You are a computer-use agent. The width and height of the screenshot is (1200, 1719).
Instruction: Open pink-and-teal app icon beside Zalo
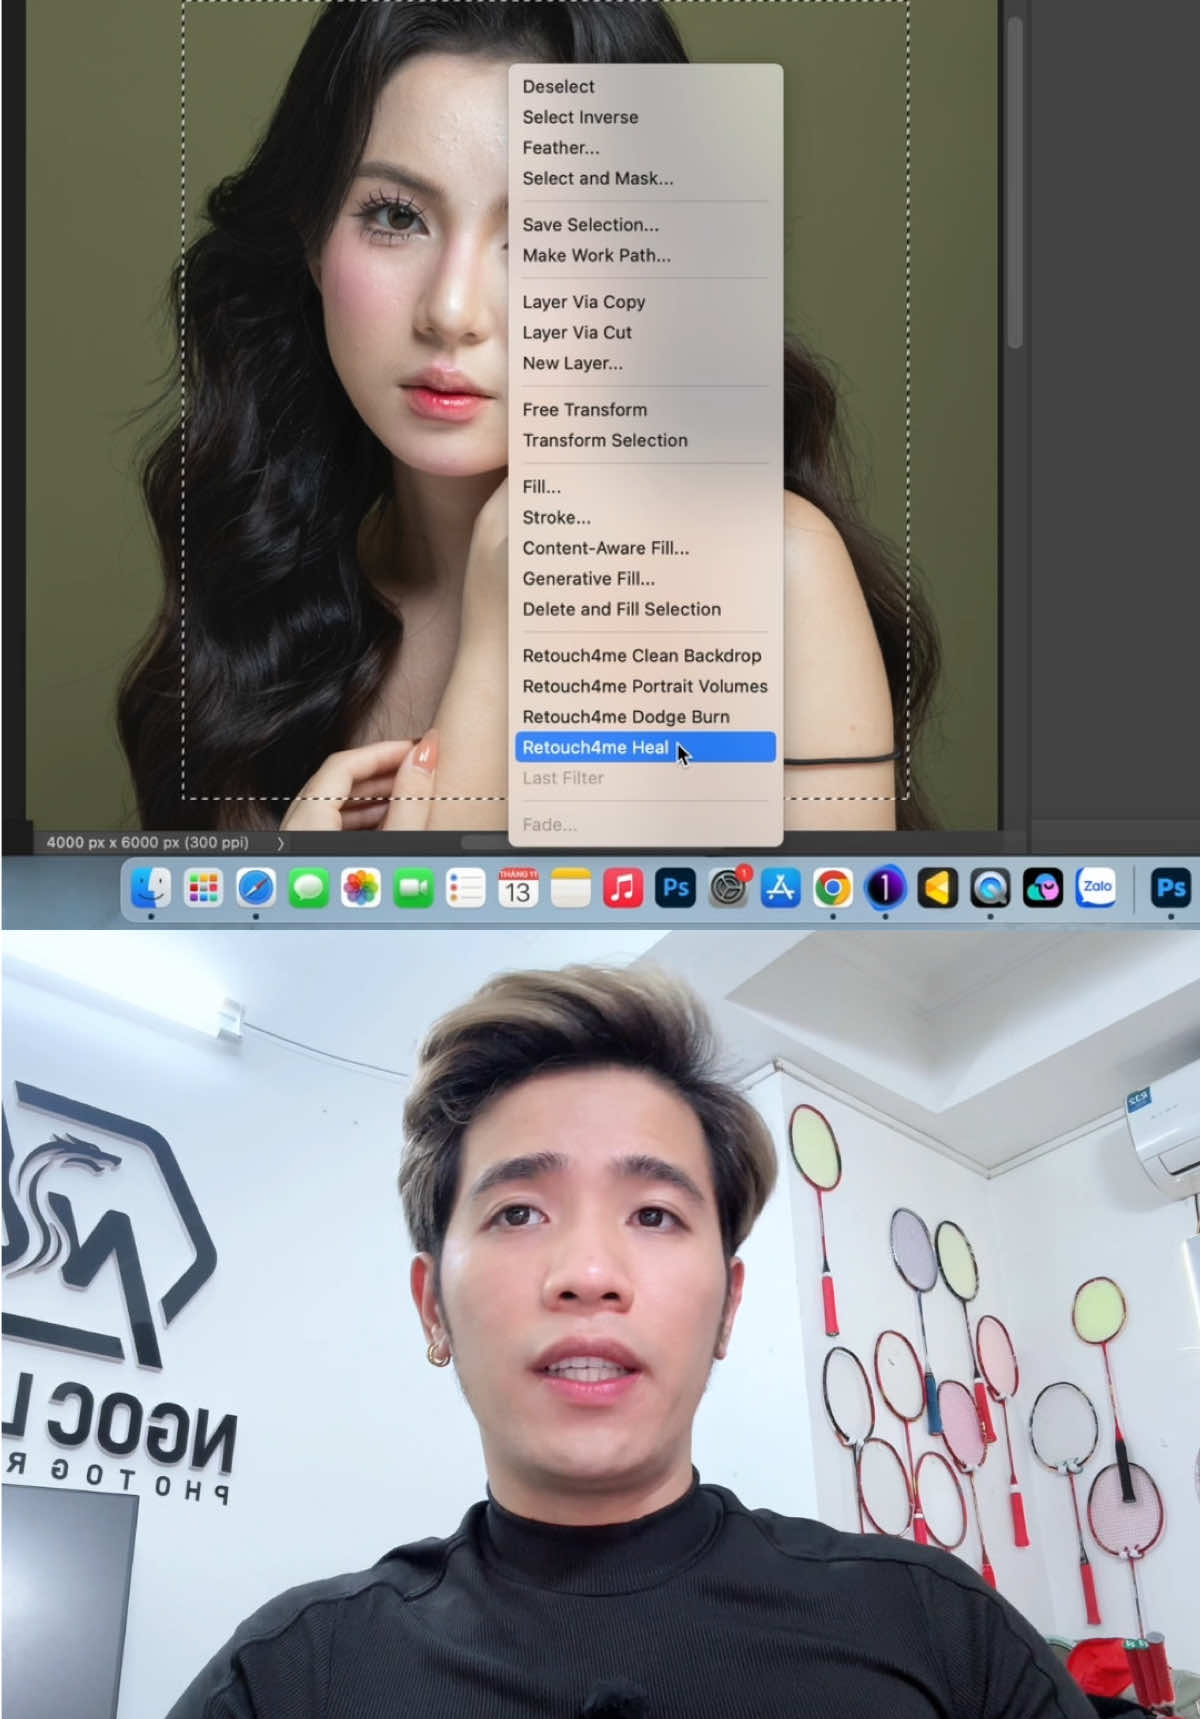click(1043, 888)
